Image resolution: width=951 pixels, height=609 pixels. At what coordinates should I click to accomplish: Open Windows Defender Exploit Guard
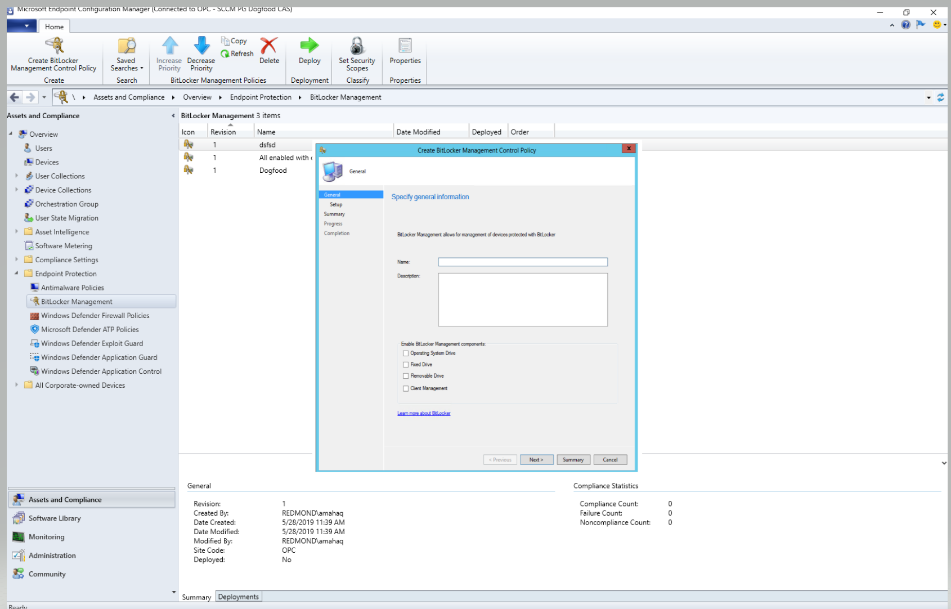92,343
